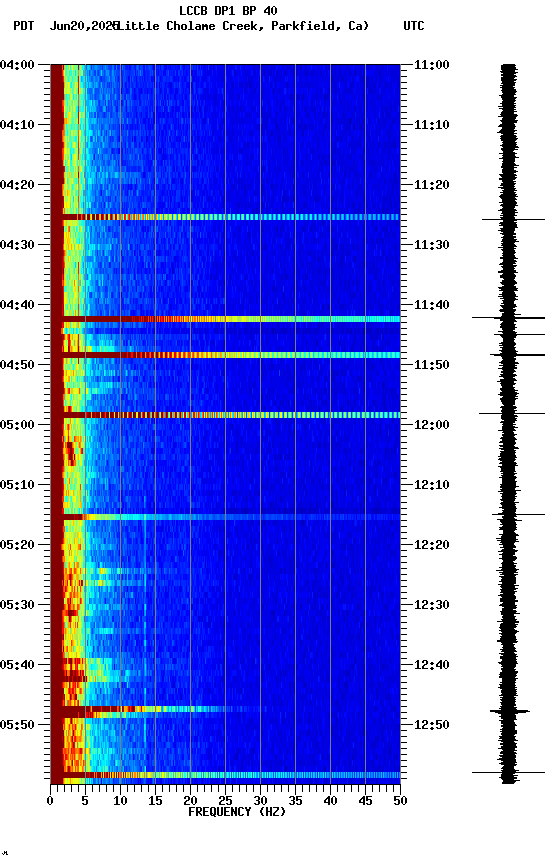552x864 pixels.
Task: Click the 04:20 PDT time label
Action: click(17, 185)
